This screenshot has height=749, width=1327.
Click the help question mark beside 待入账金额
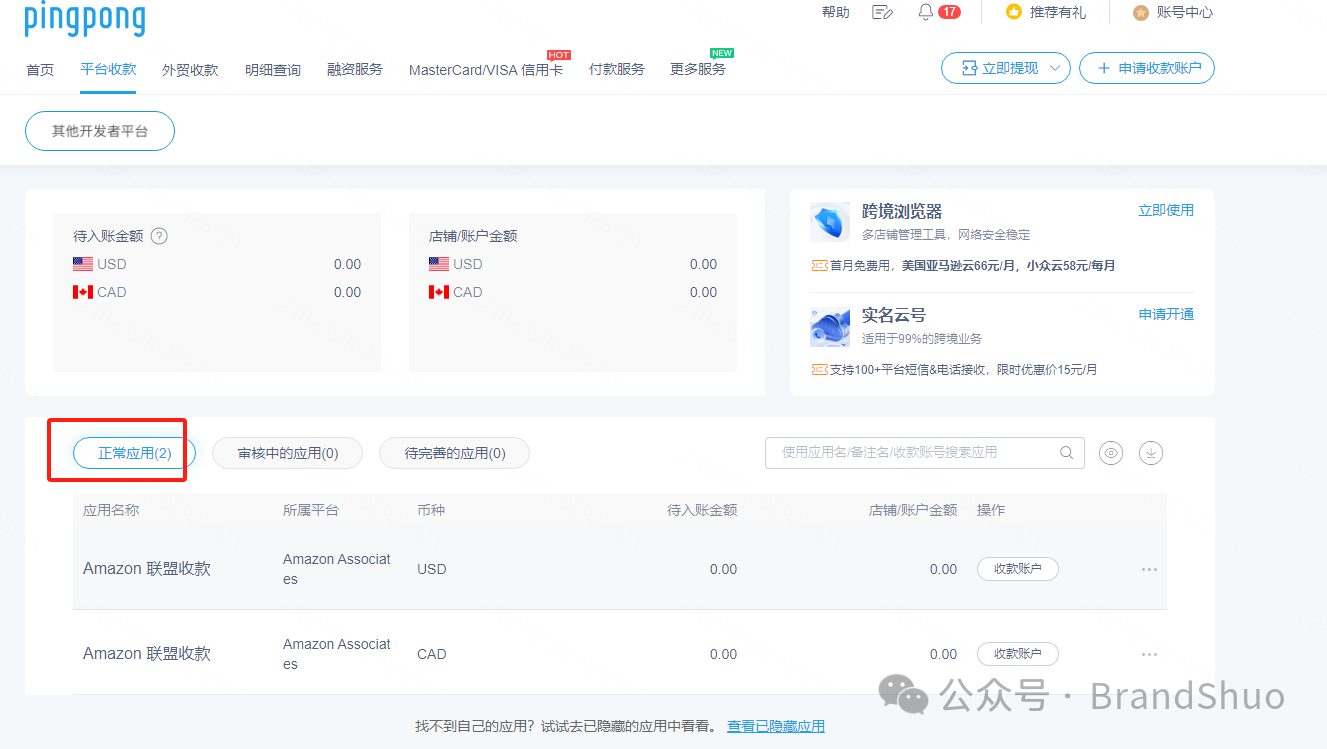[x=159, y=236]
